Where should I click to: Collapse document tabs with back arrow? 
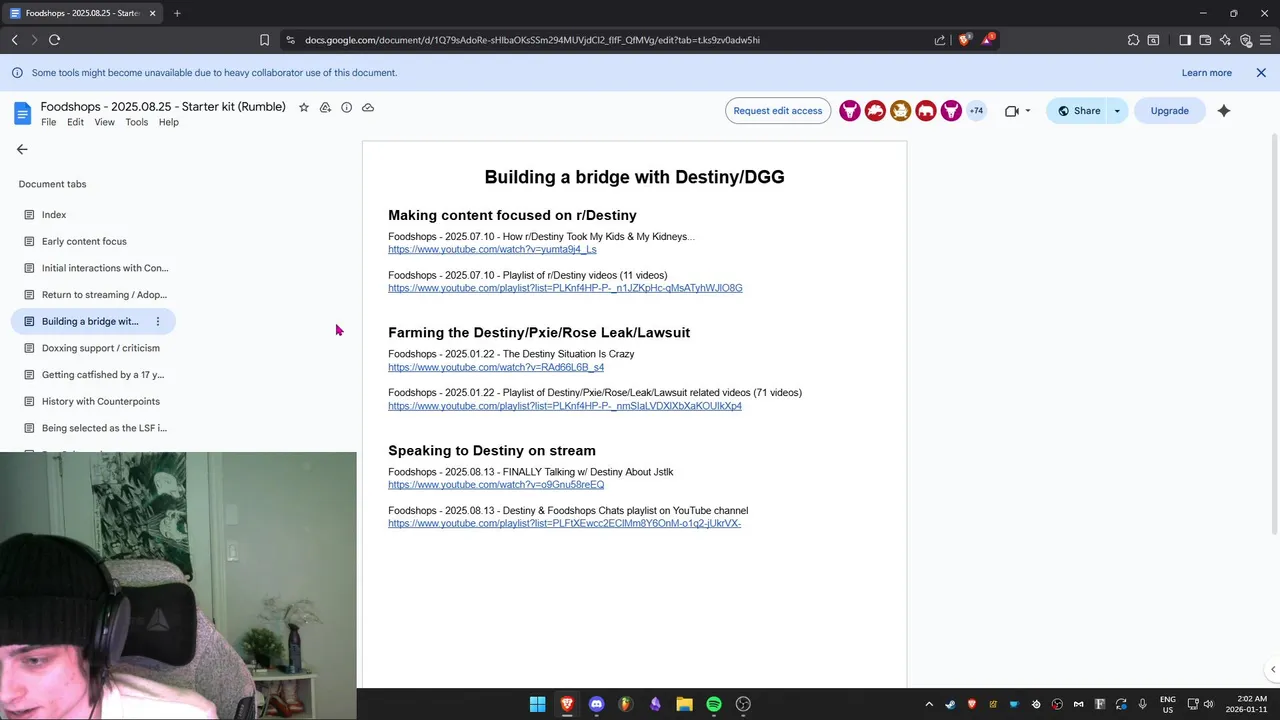point(22,149)
